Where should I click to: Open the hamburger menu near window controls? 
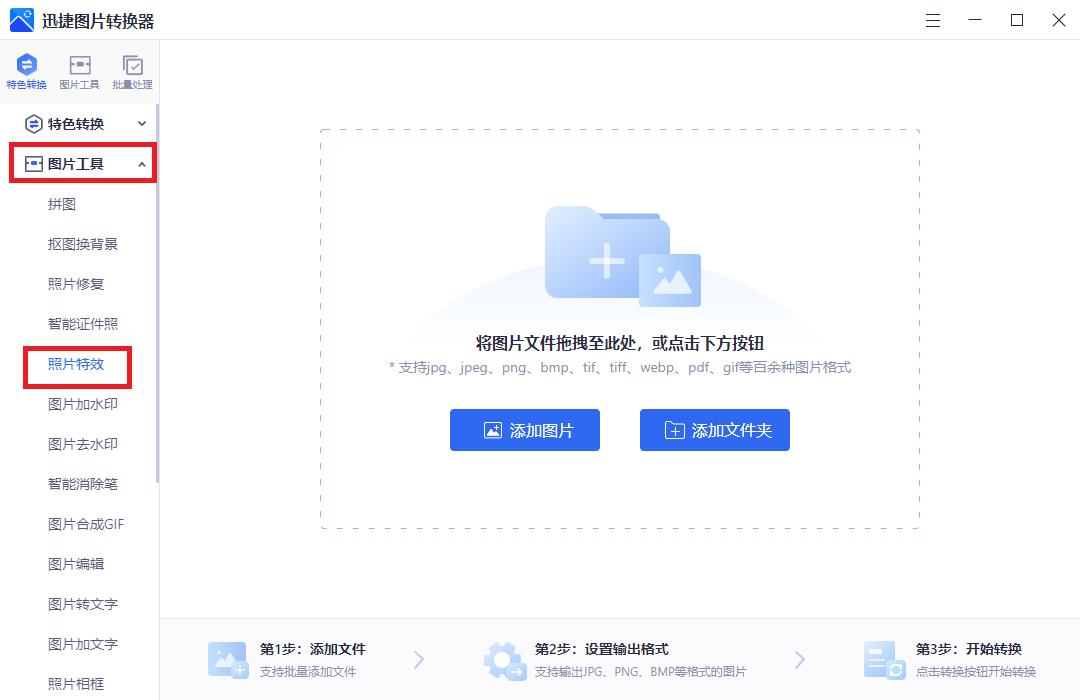932,20
